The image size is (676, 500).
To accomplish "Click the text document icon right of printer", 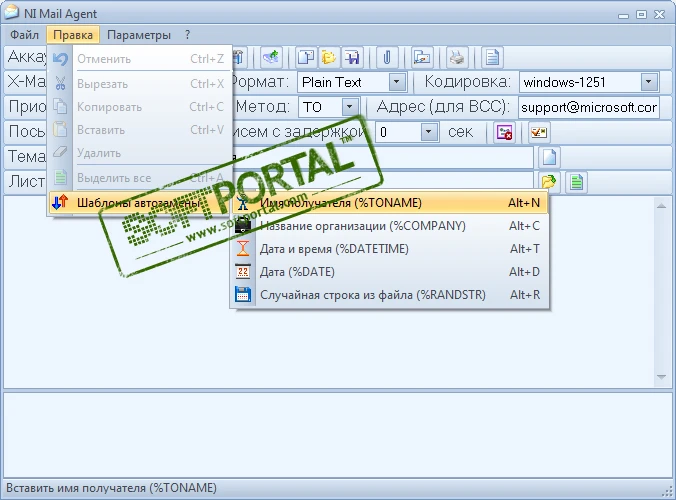I will (491, 56).
